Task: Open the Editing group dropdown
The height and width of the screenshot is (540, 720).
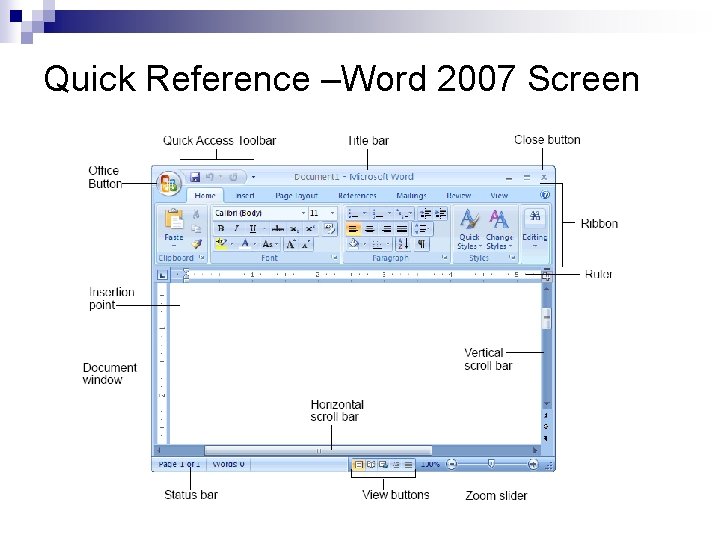Action: (x=534, y=229)
